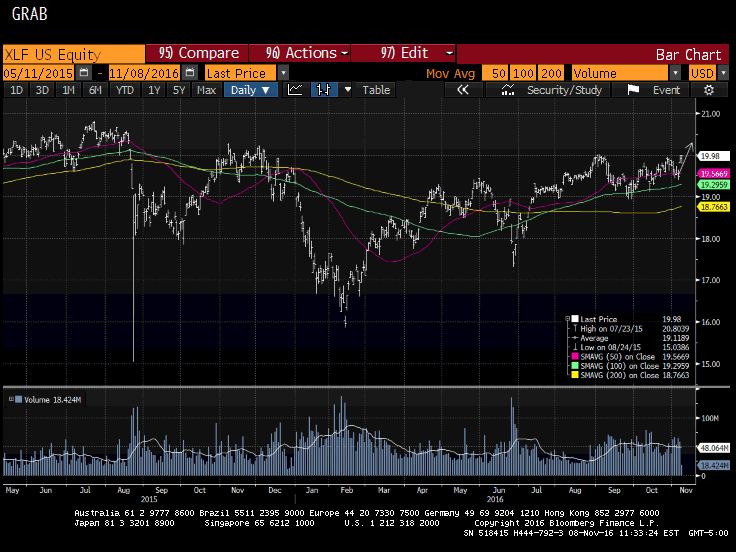Collapse the Volume panel box icon

(x=11, y=399)
